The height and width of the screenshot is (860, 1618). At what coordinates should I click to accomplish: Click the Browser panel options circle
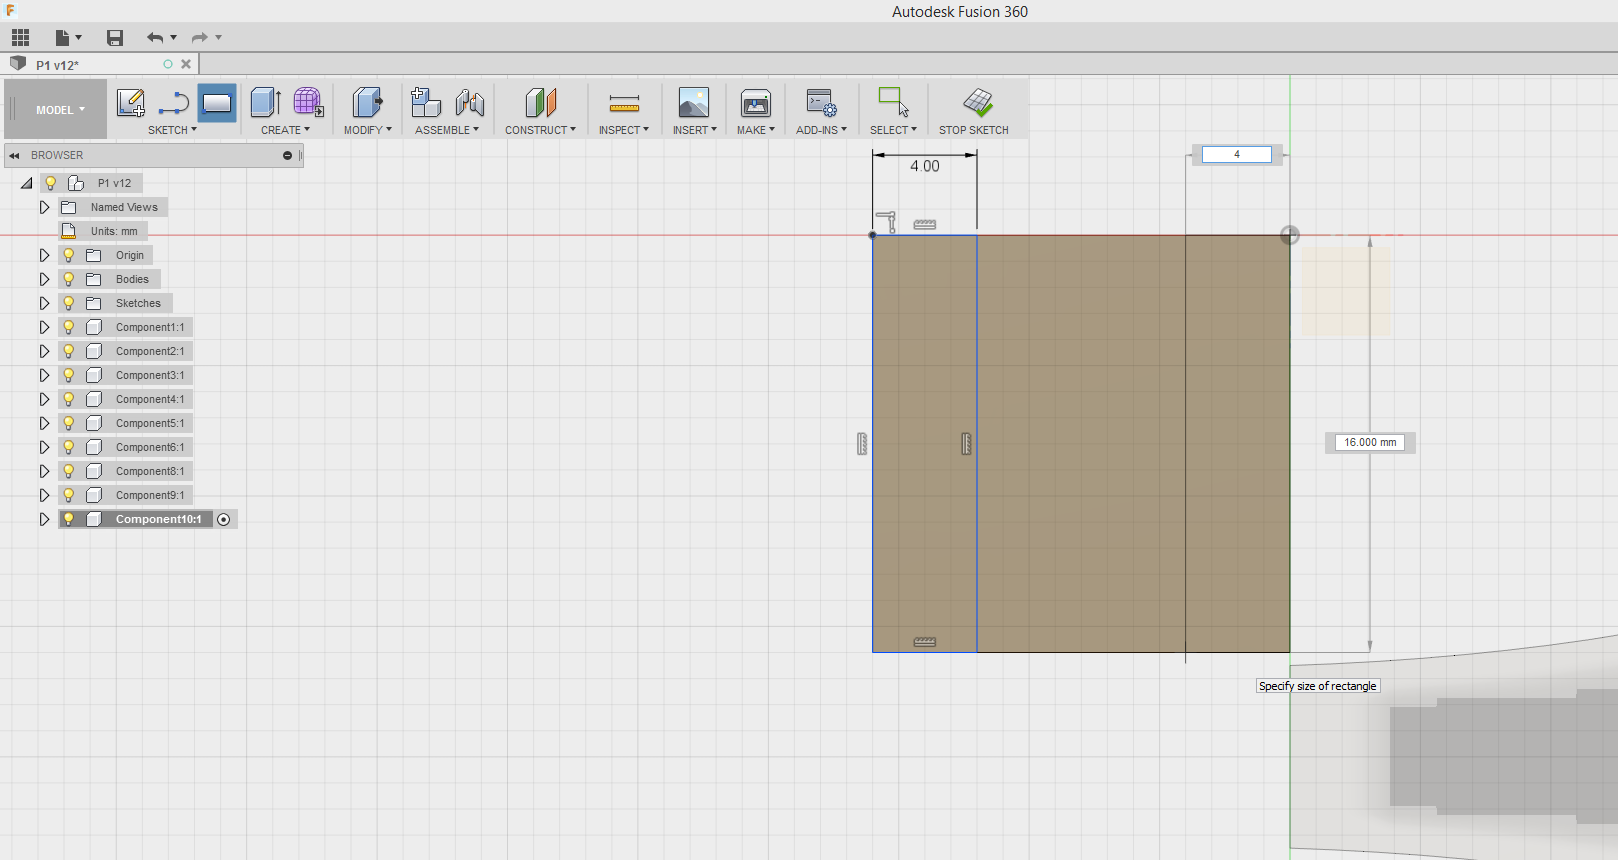287,155
